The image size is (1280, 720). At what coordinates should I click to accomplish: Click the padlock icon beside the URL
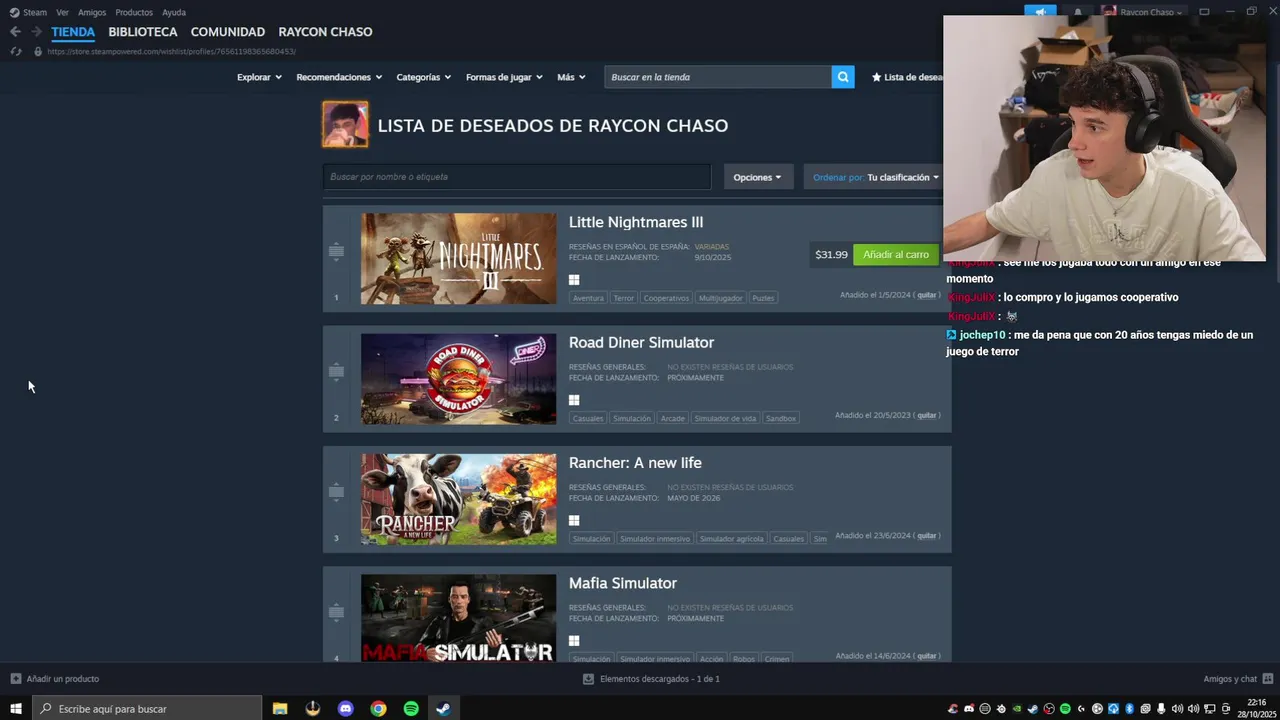[38, 51]
